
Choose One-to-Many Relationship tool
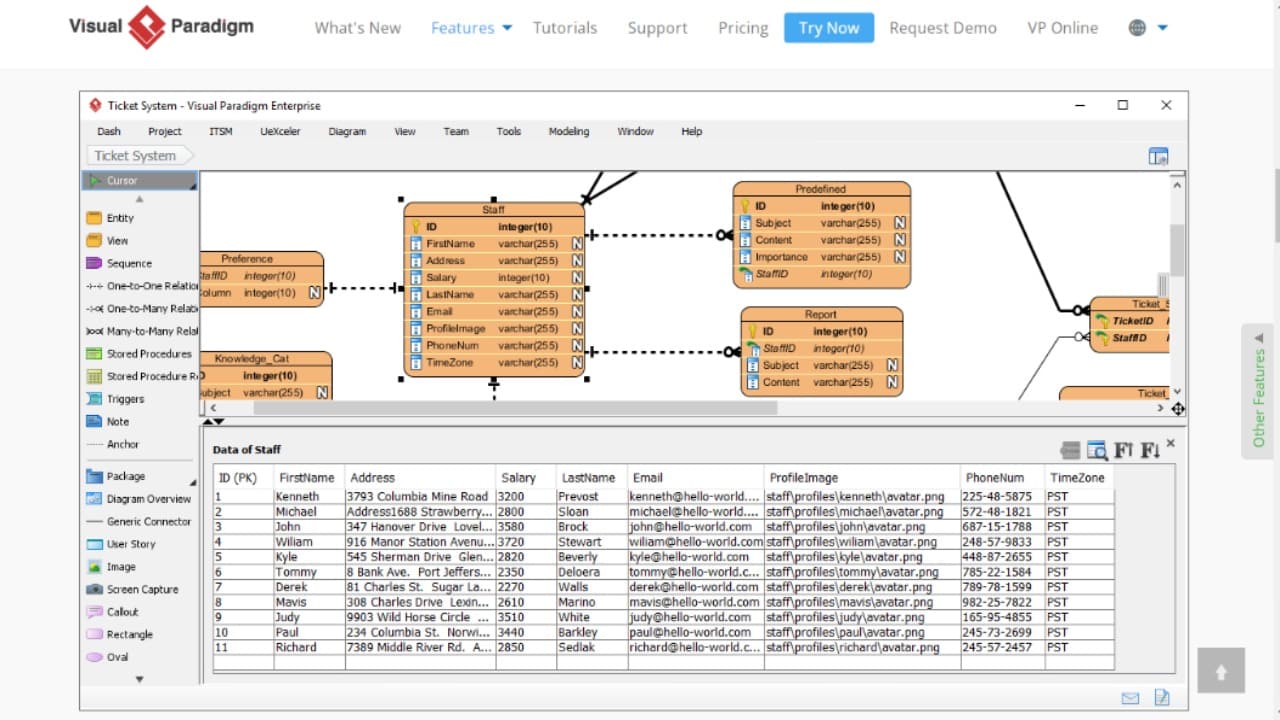(141, 309)
